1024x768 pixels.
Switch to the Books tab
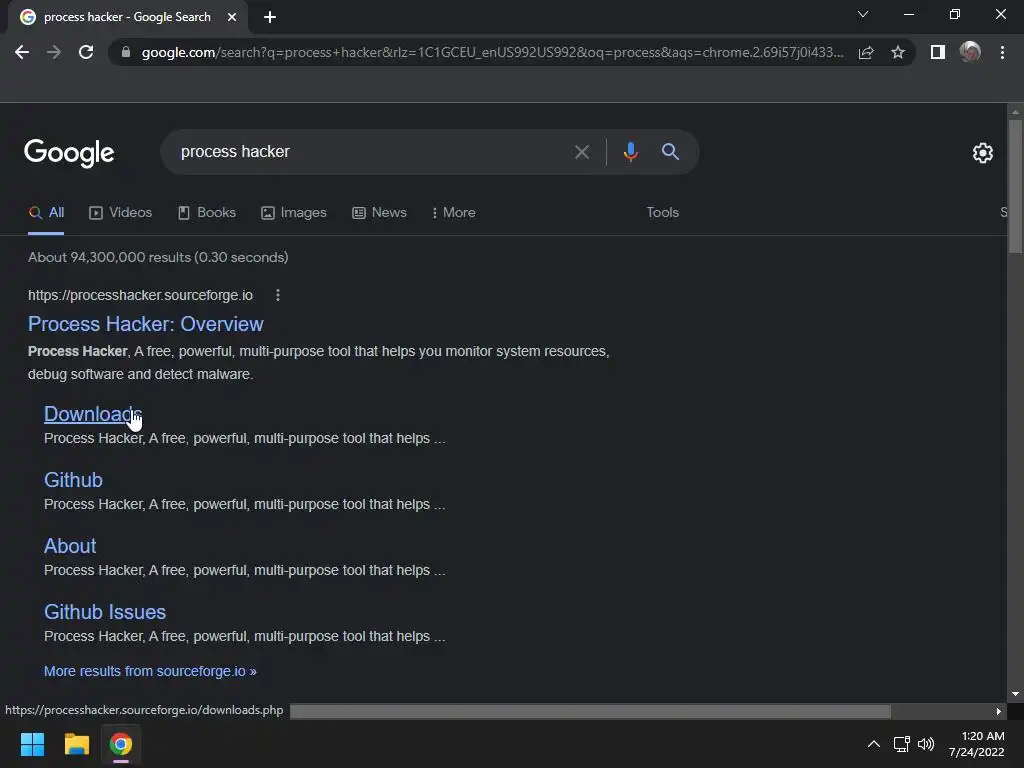[207, 213]
